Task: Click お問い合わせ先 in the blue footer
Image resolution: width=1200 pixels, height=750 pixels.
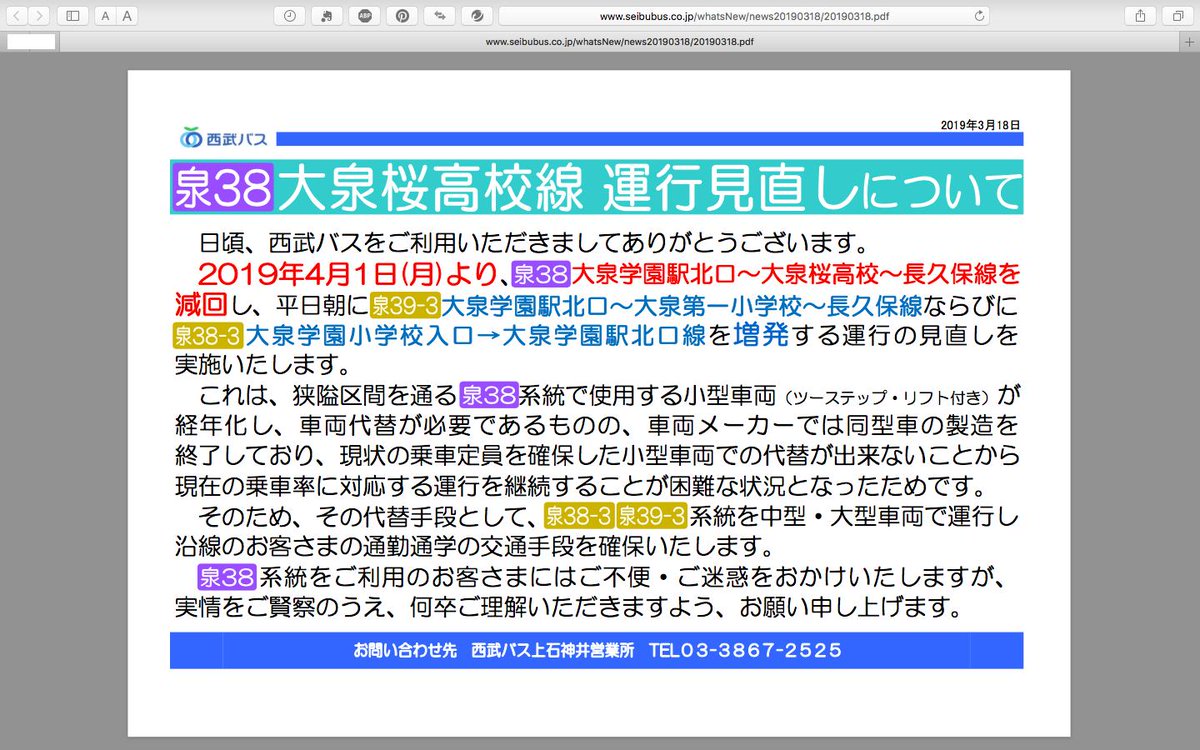Action: [x=405, y=651]
